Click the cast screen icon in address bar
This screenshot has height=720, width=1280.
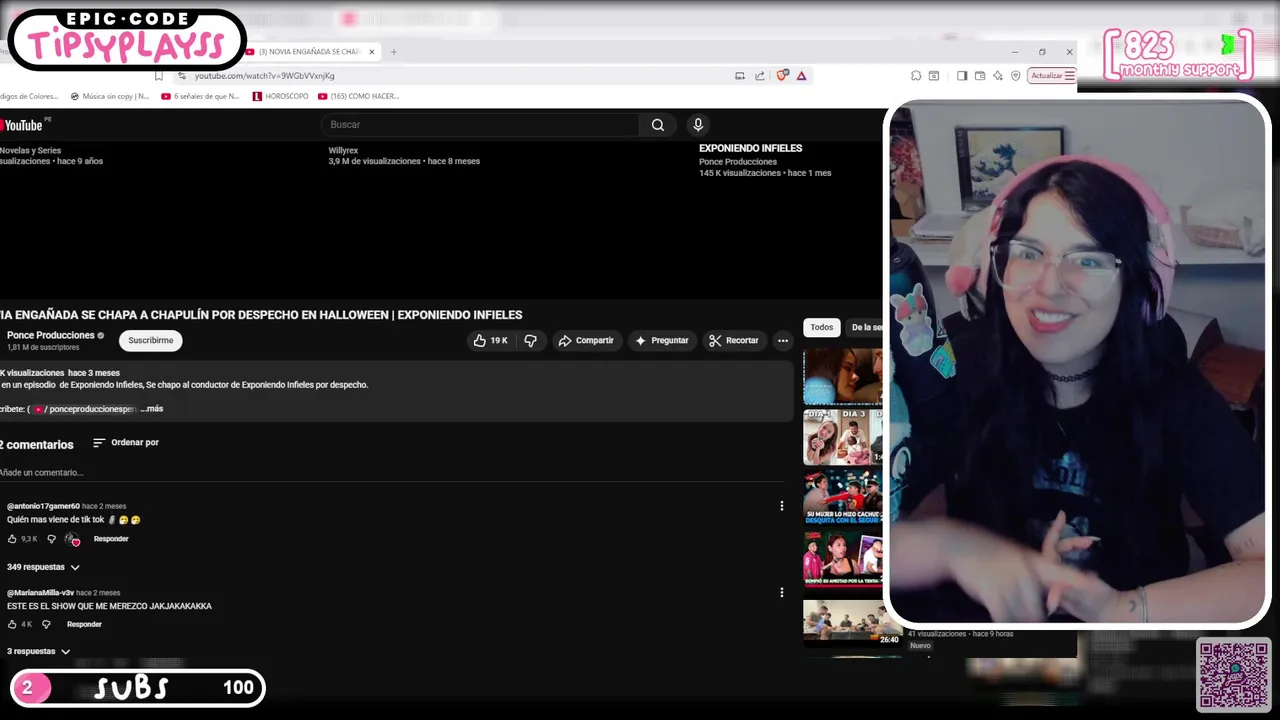(x=740, y=76)
